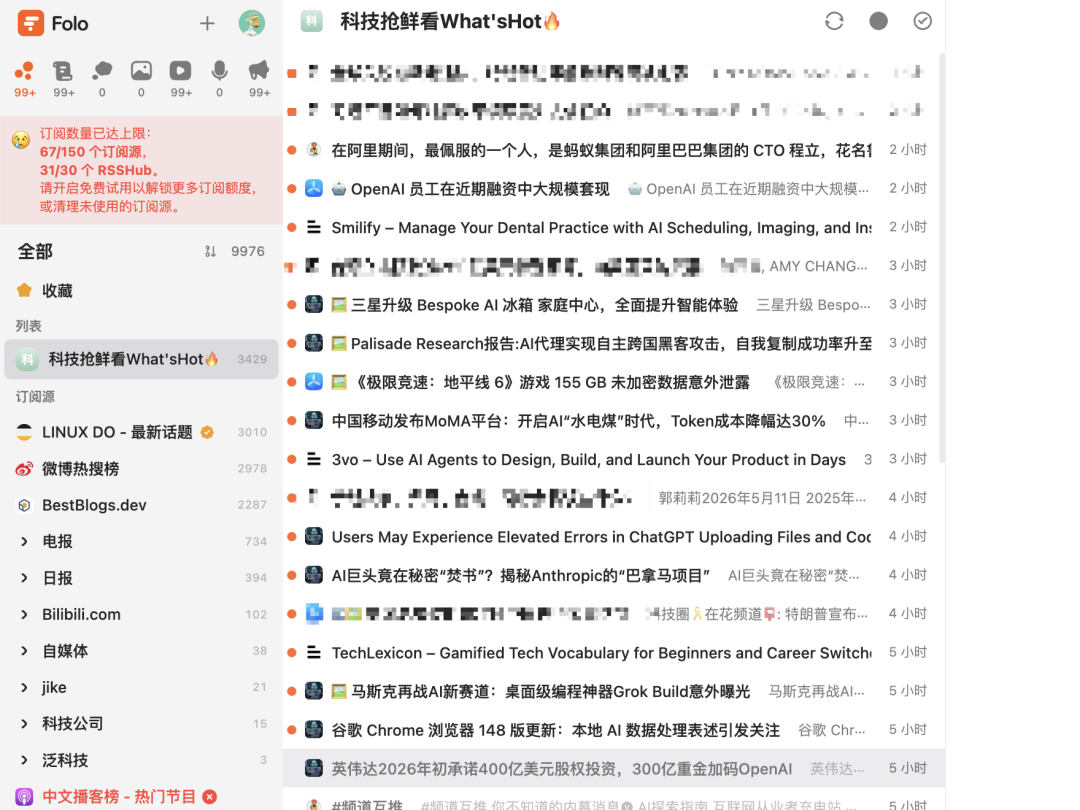1080x810 pixels.
Task: Open the user avatar profile
Action: 252,23
